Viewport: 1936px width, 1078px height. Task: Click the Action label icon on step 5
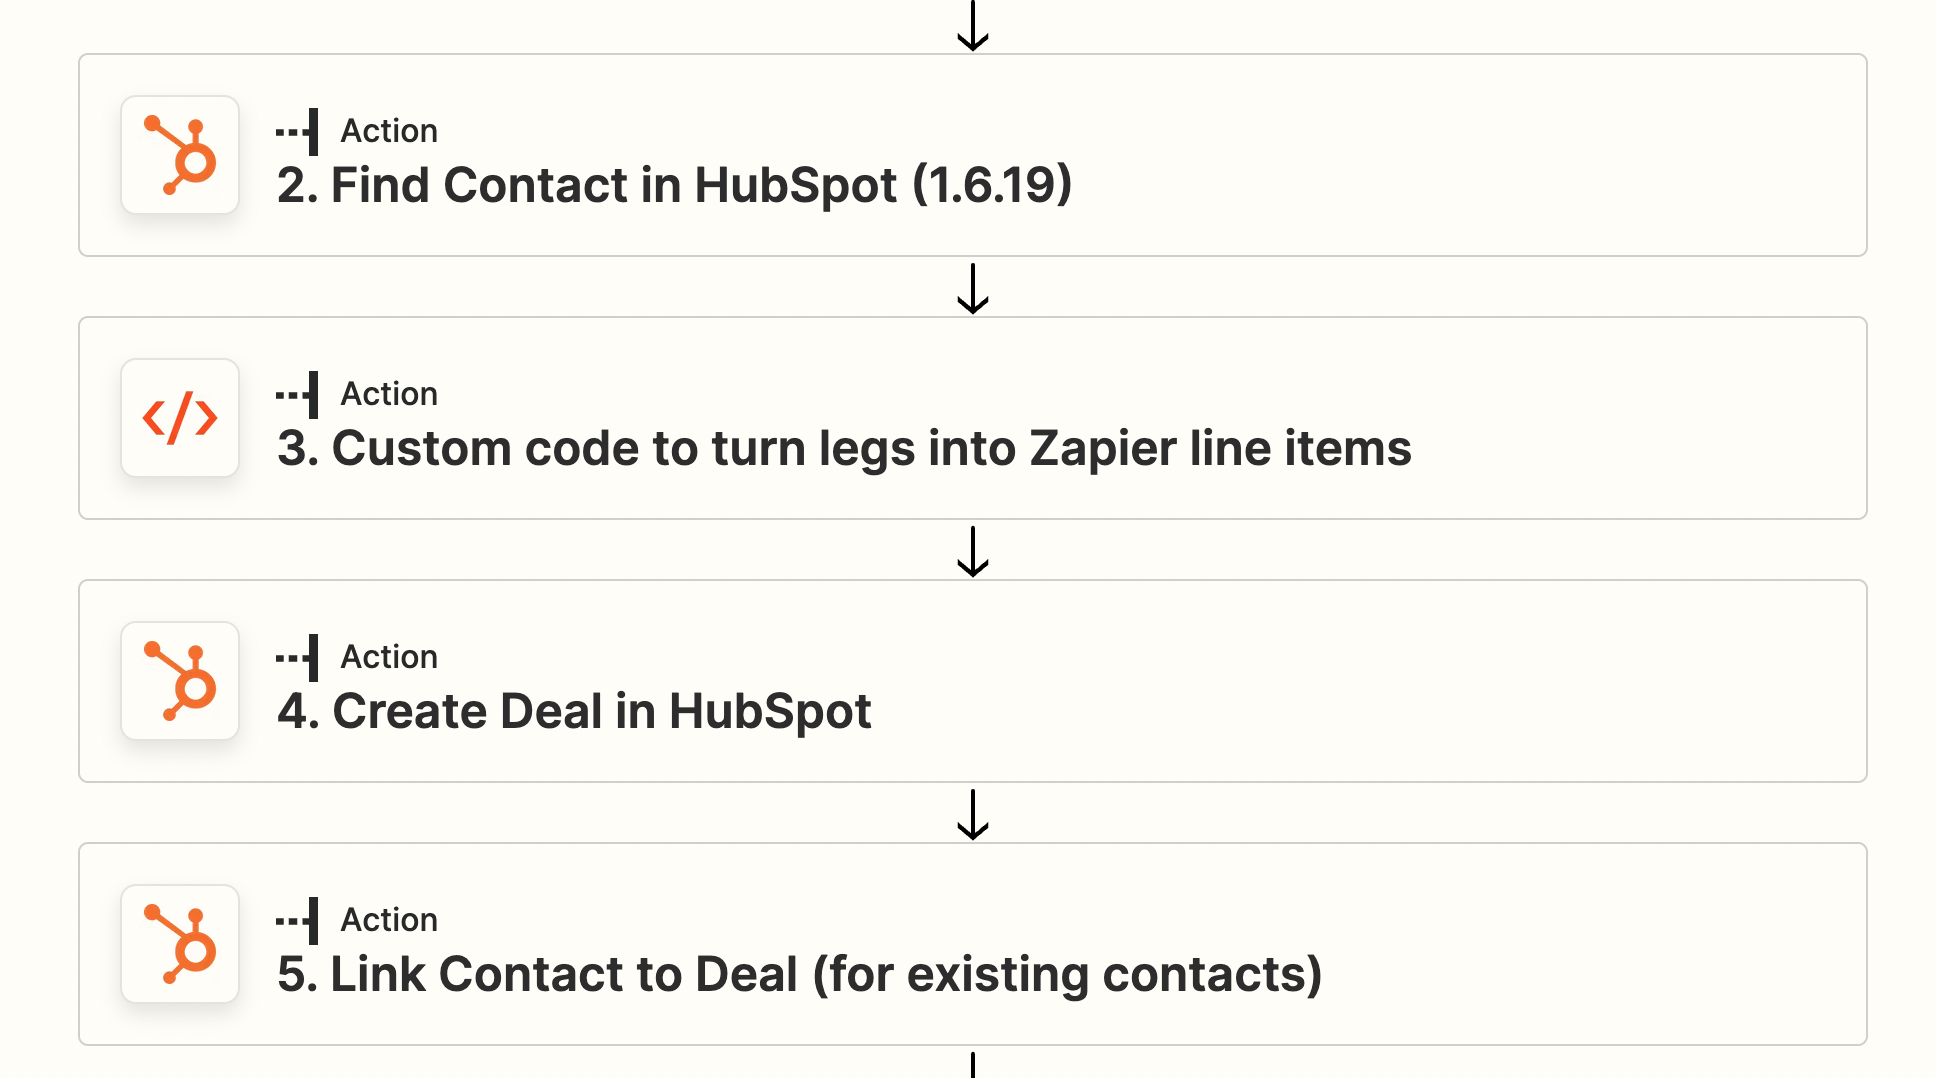click(297, 919)
